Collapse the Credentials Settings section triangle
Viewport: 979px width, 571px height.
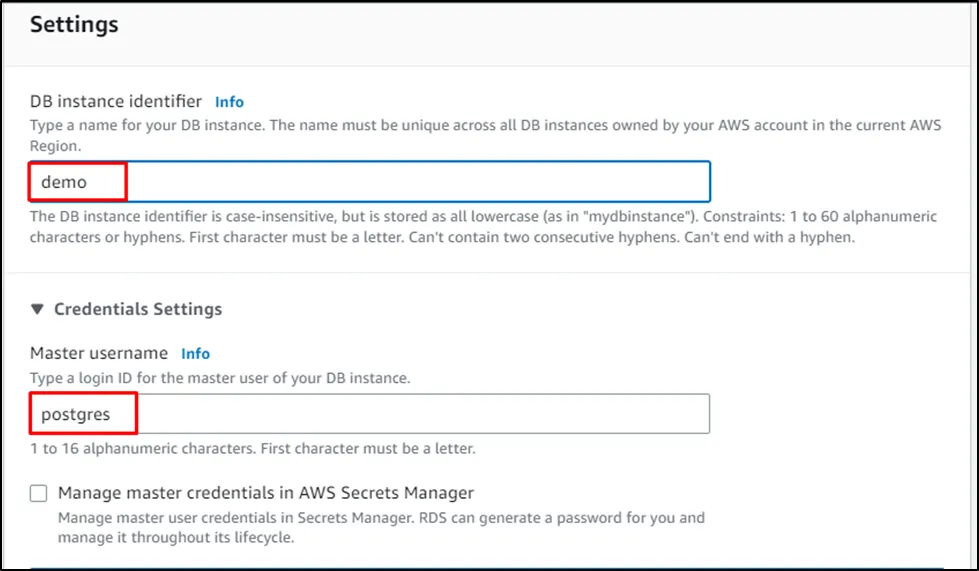pyautogui.click(x=37, y=310)
